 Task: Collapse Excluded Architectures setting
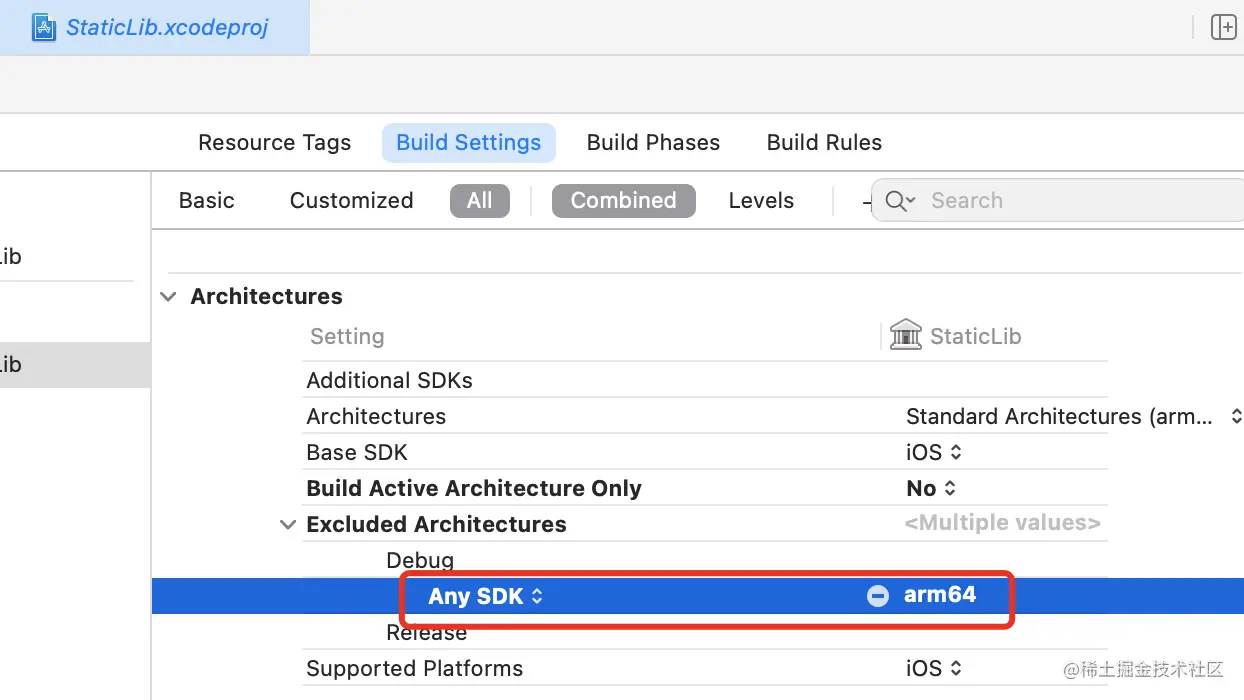[x=288, y=525]
